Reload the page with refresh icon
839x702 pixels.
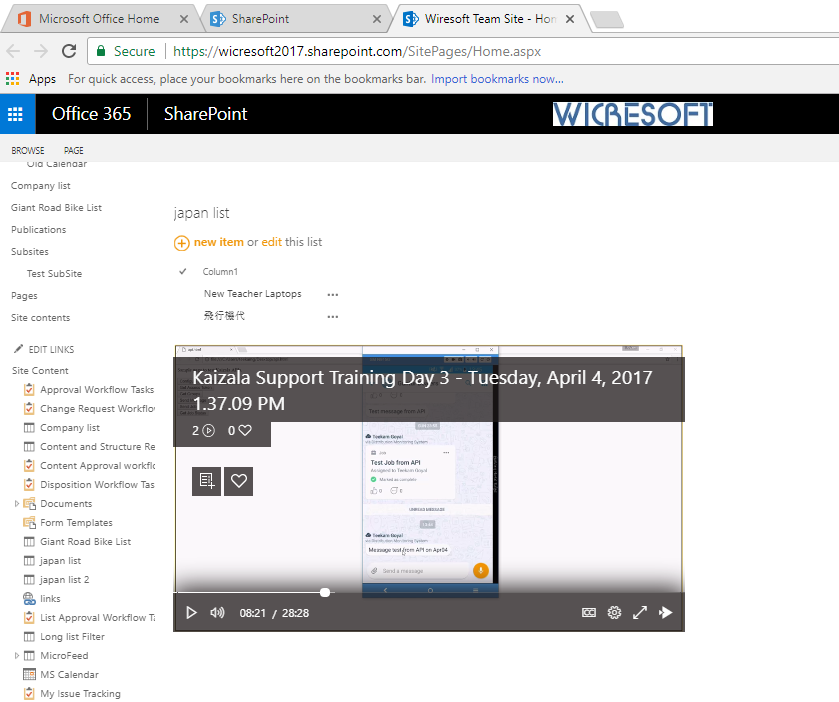69,51
